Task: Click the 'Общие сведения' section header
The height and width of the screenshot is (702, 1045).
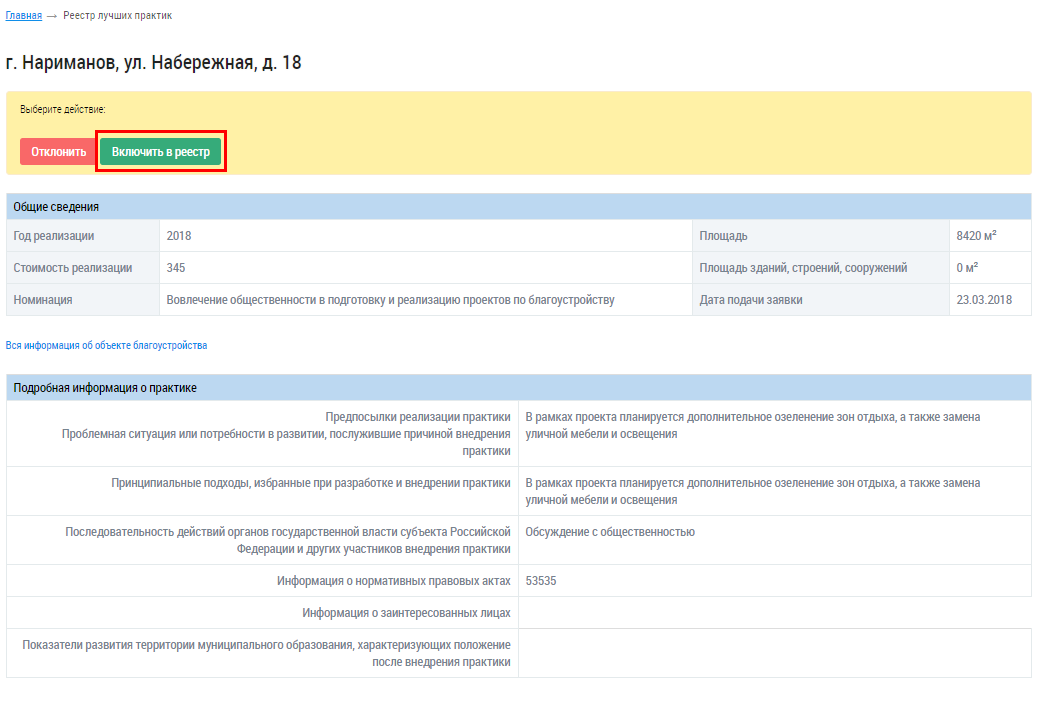Action: point(56,207)
